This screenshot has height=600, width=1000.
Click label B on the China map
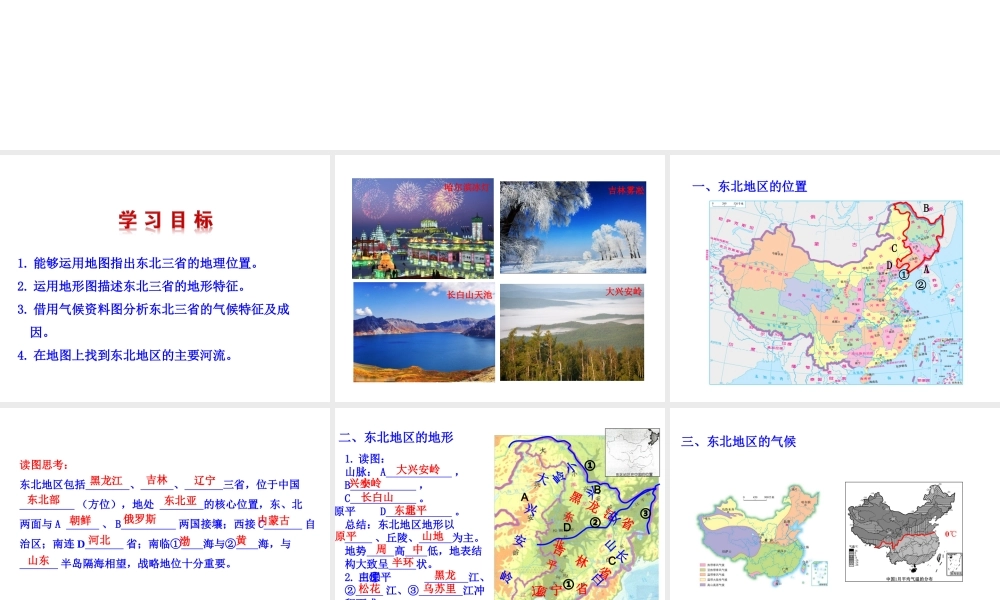tap(926, 208)
